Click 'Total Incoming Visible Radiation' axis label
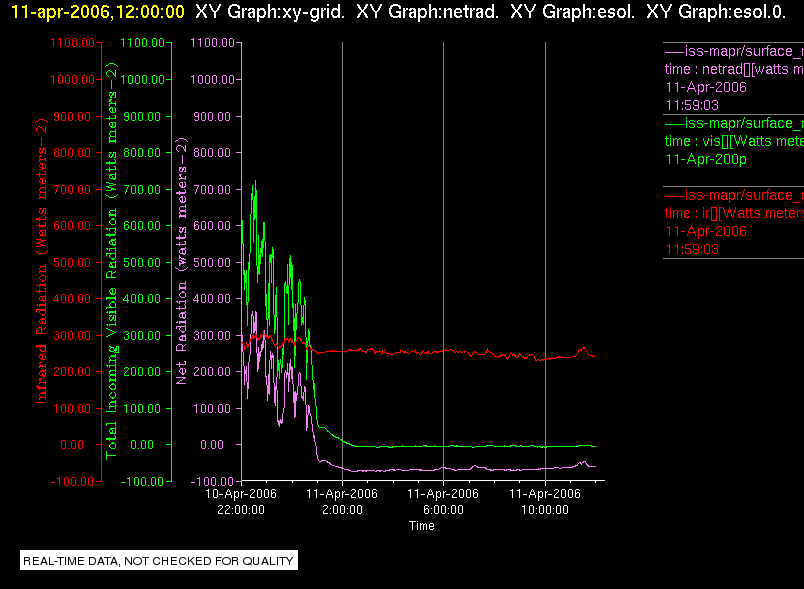The width and height of the screenshot is (804, 589). point(111,261)
